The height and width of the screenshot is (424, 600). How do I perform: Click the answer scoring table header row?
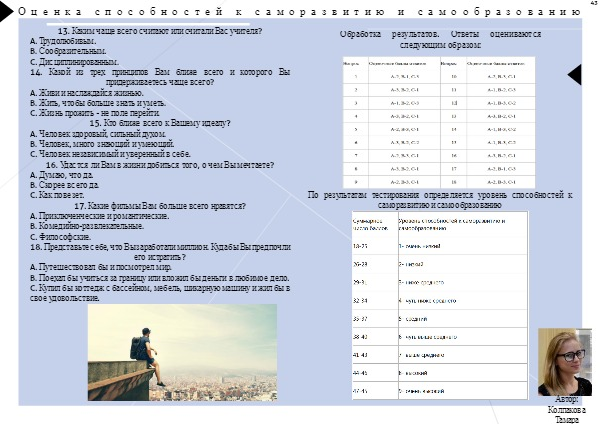(x=440, y=62)
